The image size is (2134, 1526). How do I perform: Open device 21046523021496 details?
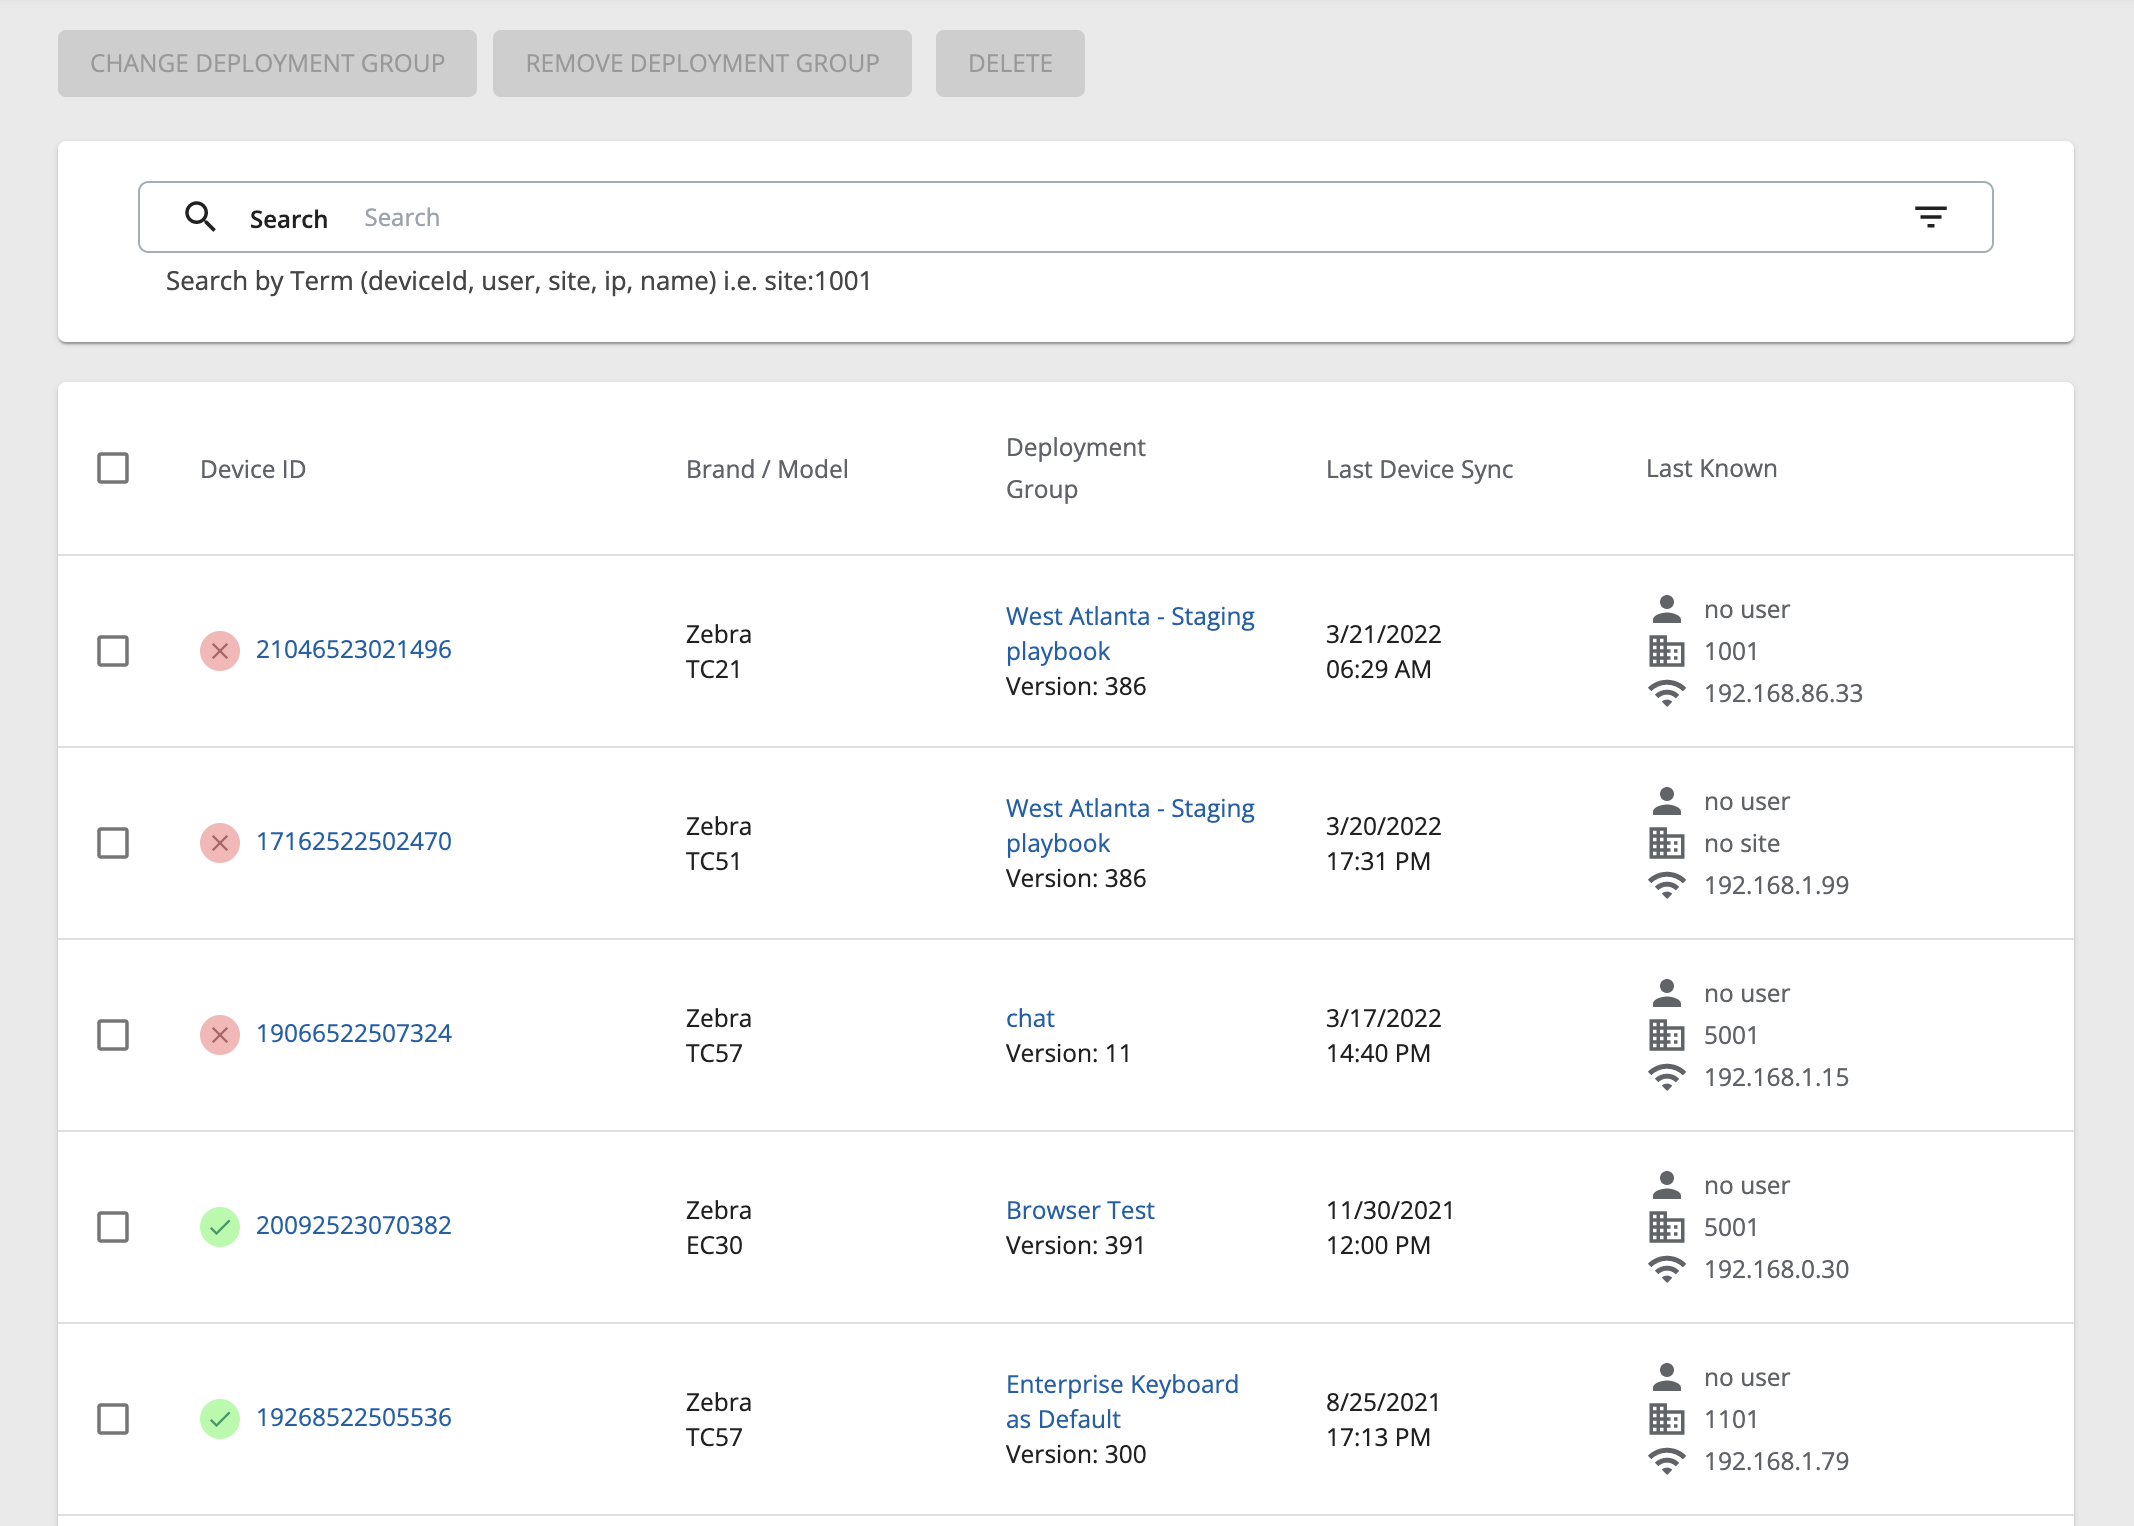tap(354, 649)
